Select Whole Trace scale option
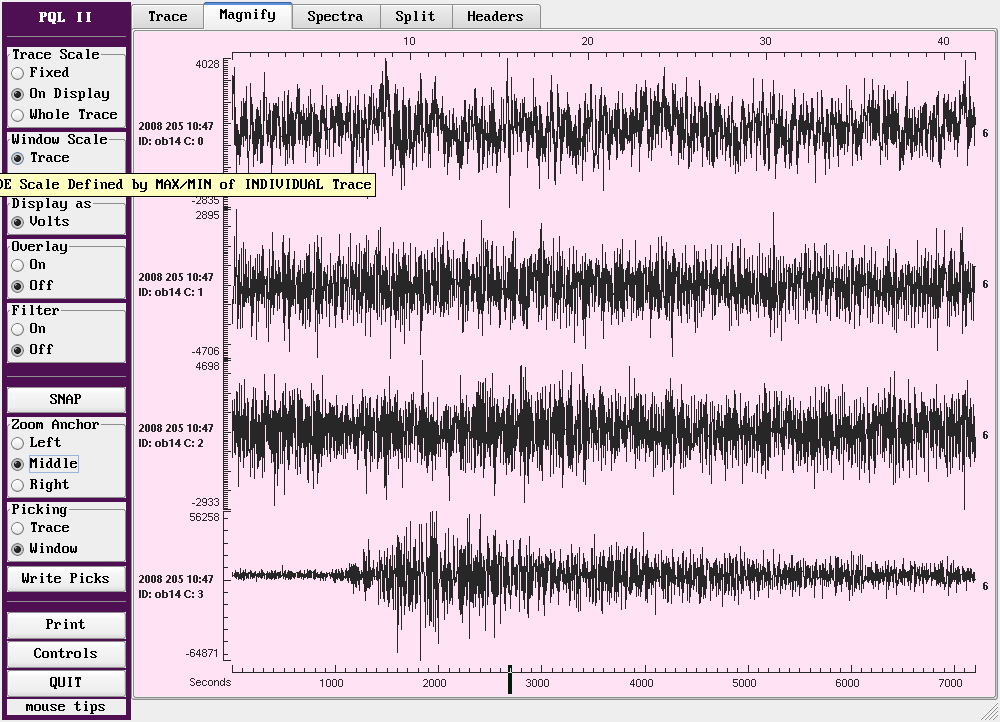Viewport: 1000px width, 722px height. click(x=18, y=115)
